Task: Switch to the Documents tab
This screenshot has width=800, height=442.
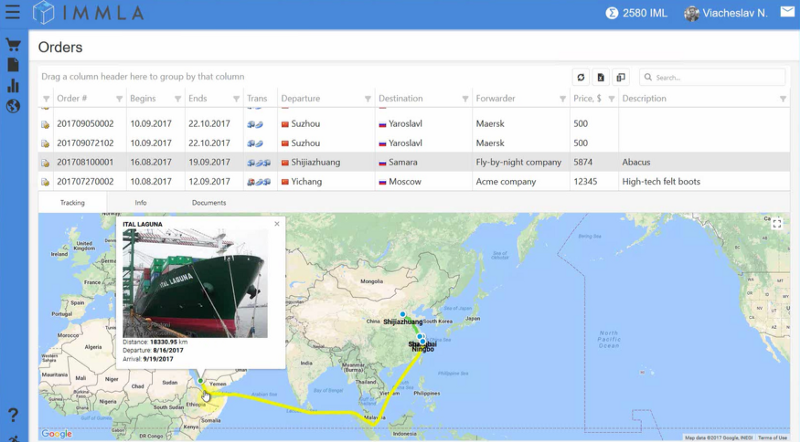Action: coord(209,203)
